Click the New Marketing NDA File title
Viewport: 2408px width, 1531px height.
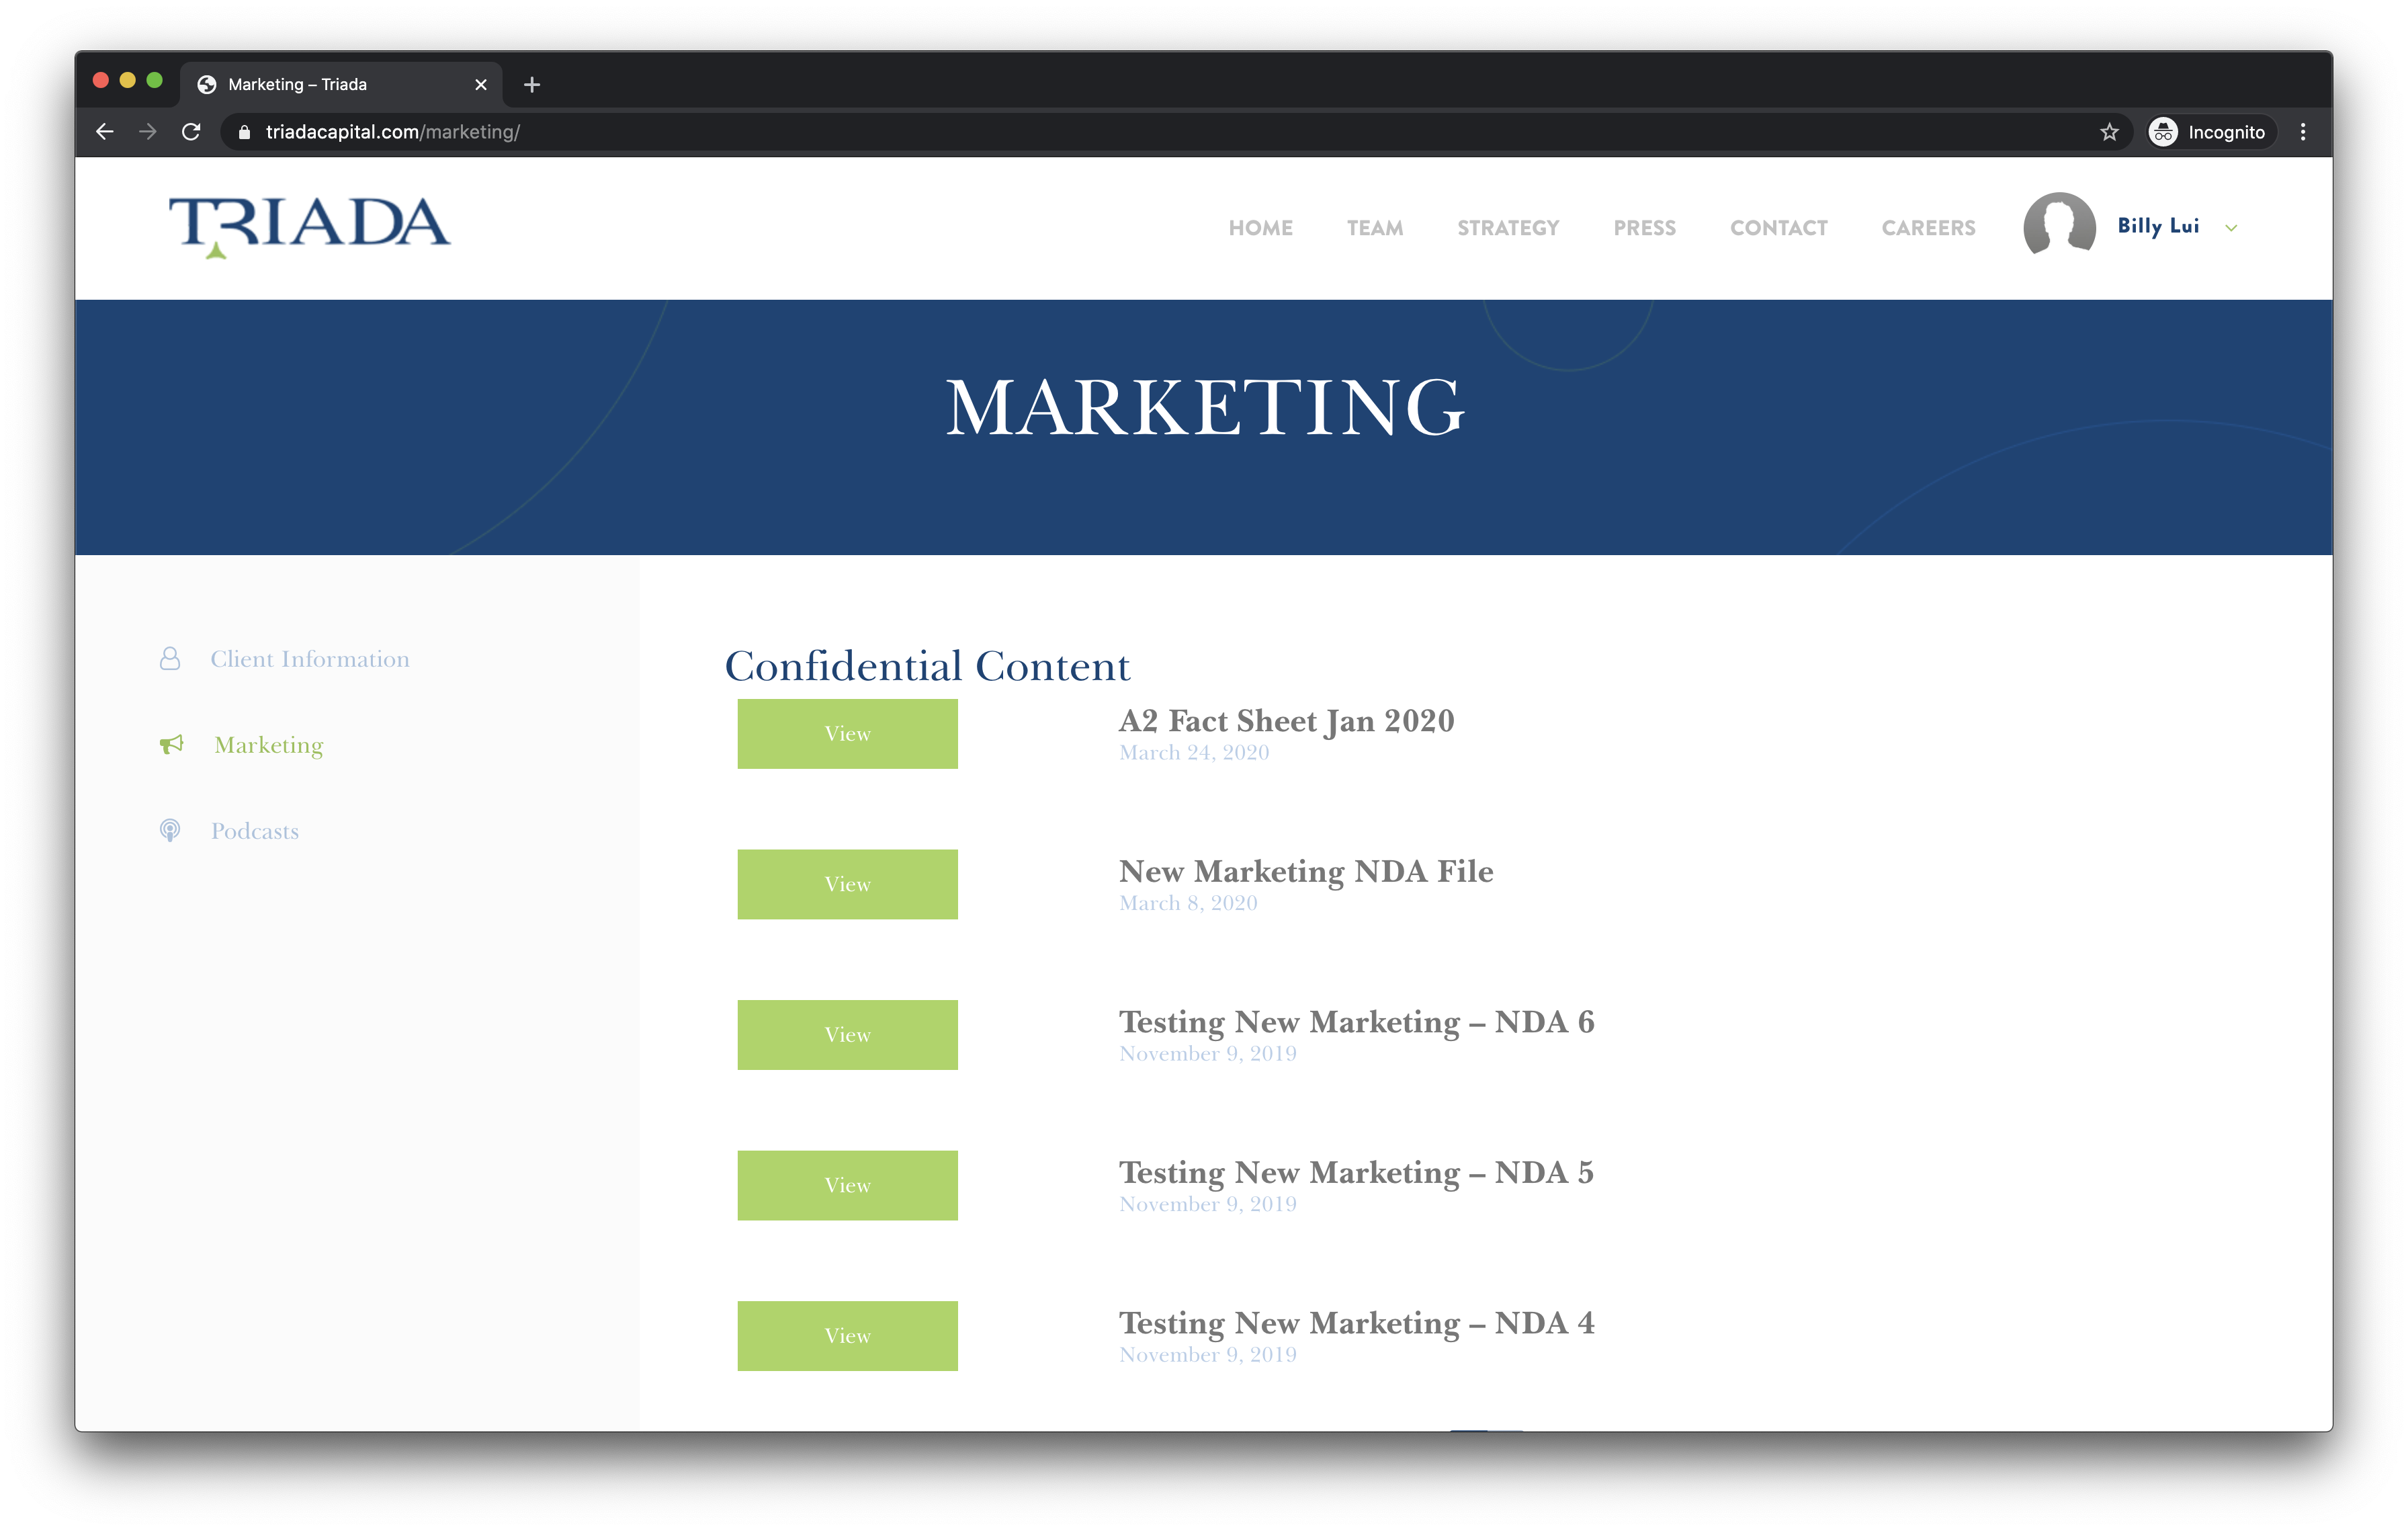click(1306, 871)
